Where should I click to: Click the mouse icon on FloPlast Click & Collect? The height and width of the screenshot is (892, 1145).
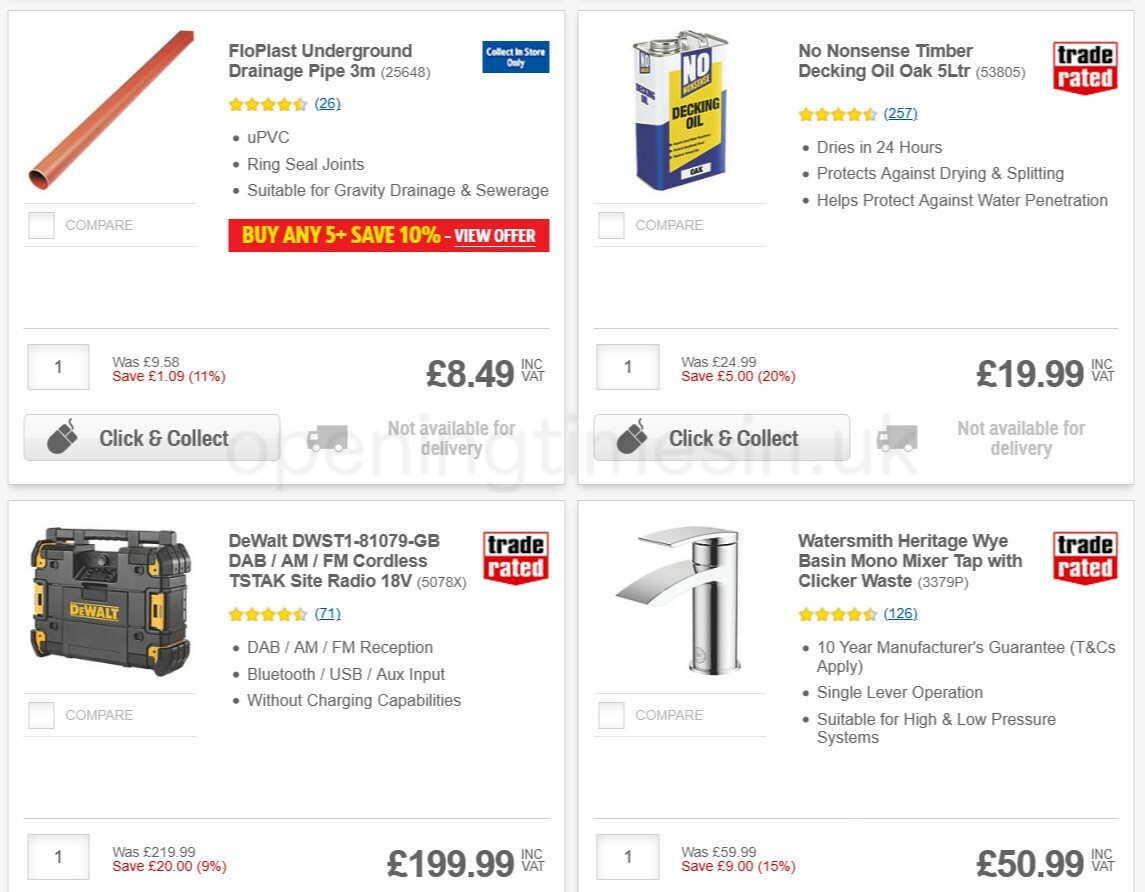click(62, 436)
